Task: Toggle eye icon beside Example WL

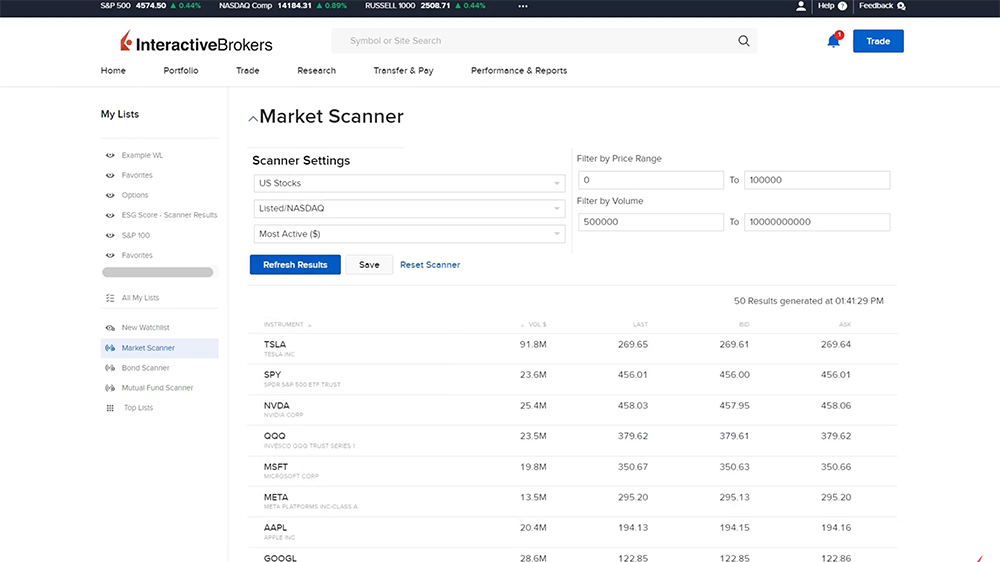Action: (x=110, y=156)
